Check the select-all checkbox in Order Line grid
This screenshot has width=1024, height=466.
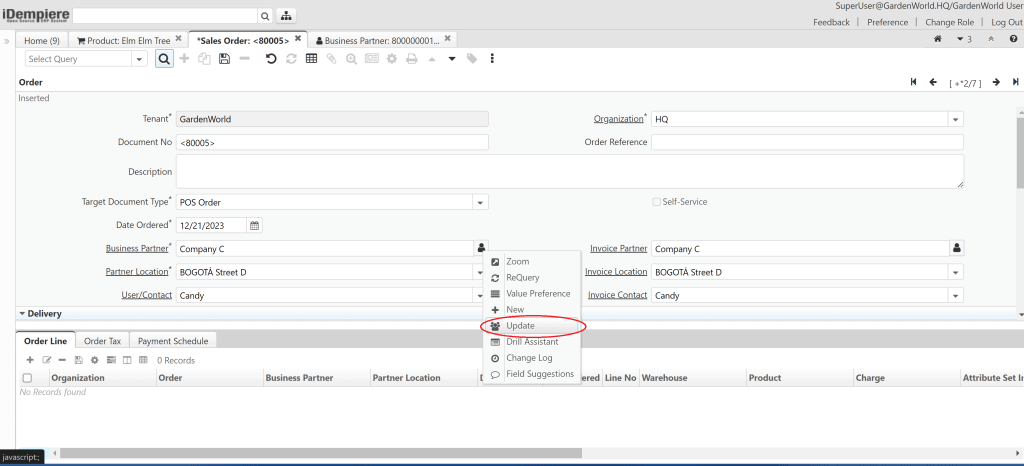coord(27,378)
